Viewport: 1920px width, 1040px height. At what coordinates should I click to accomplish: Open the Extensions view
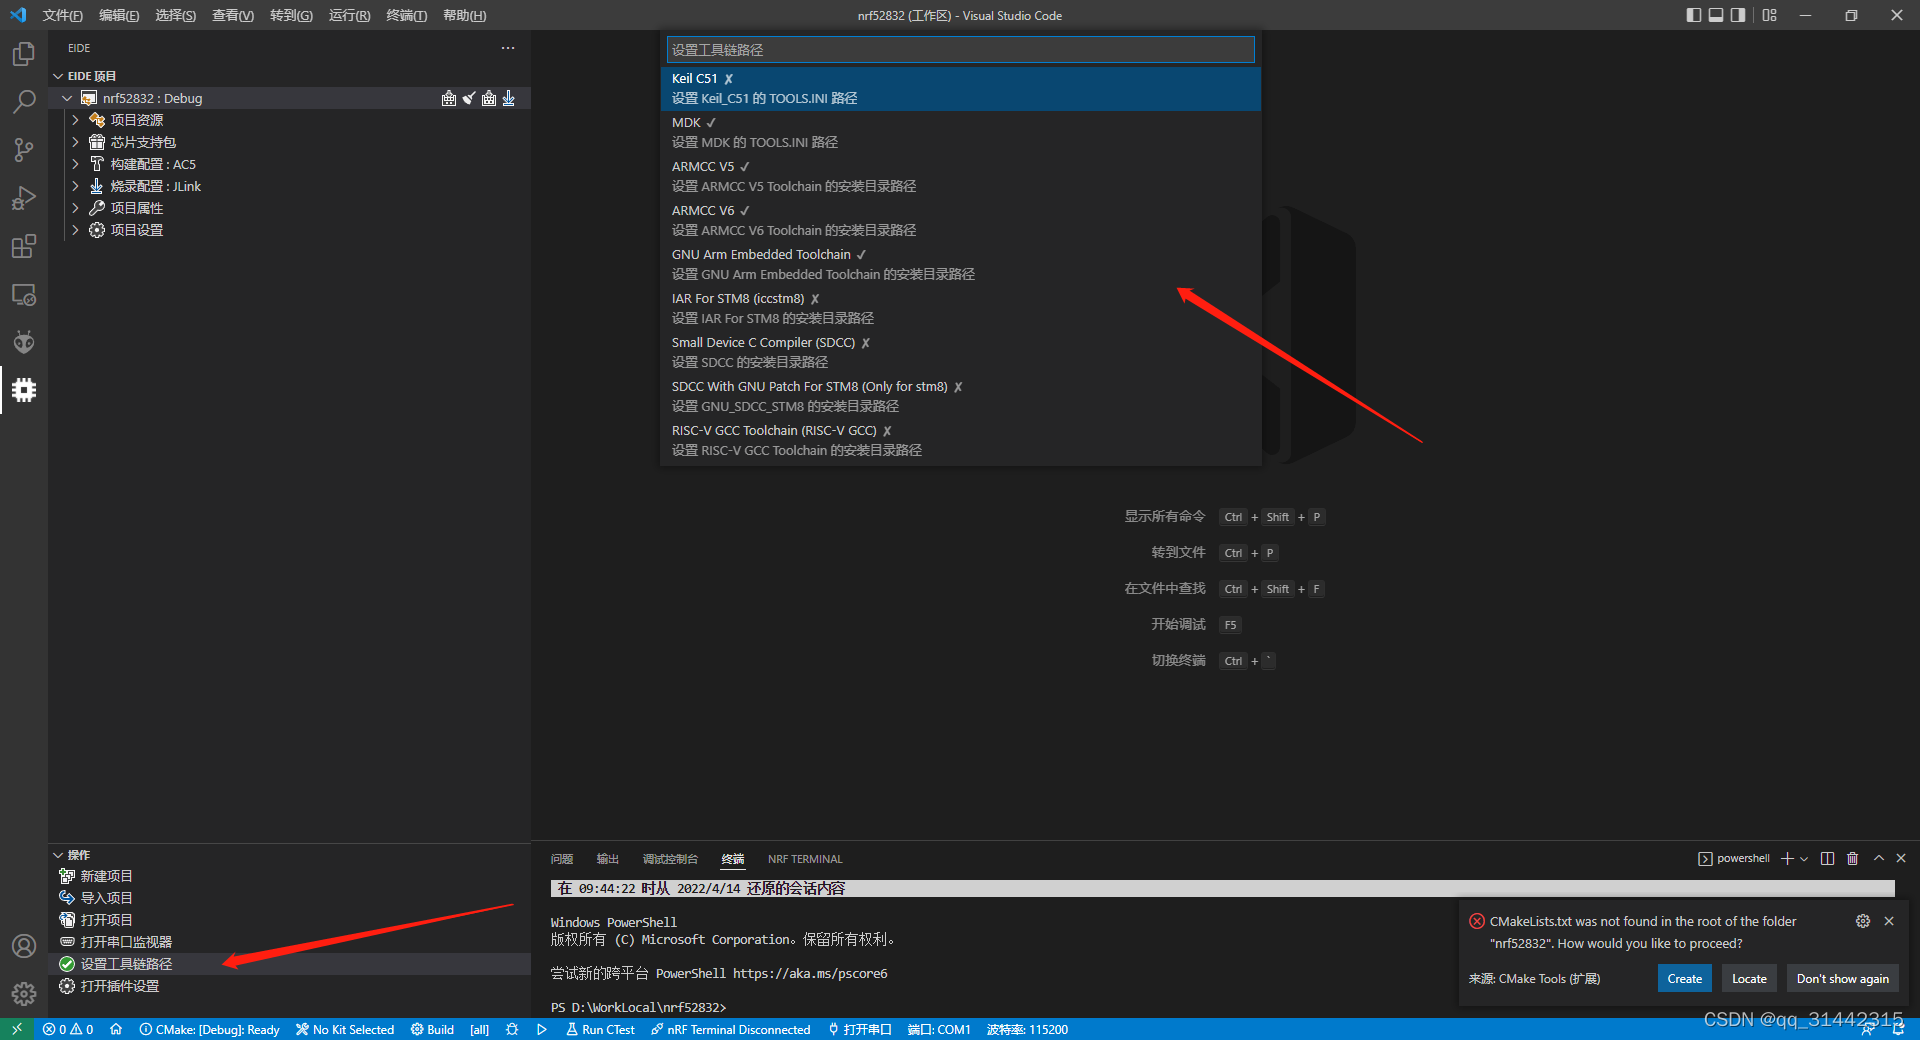coord(24,246)
